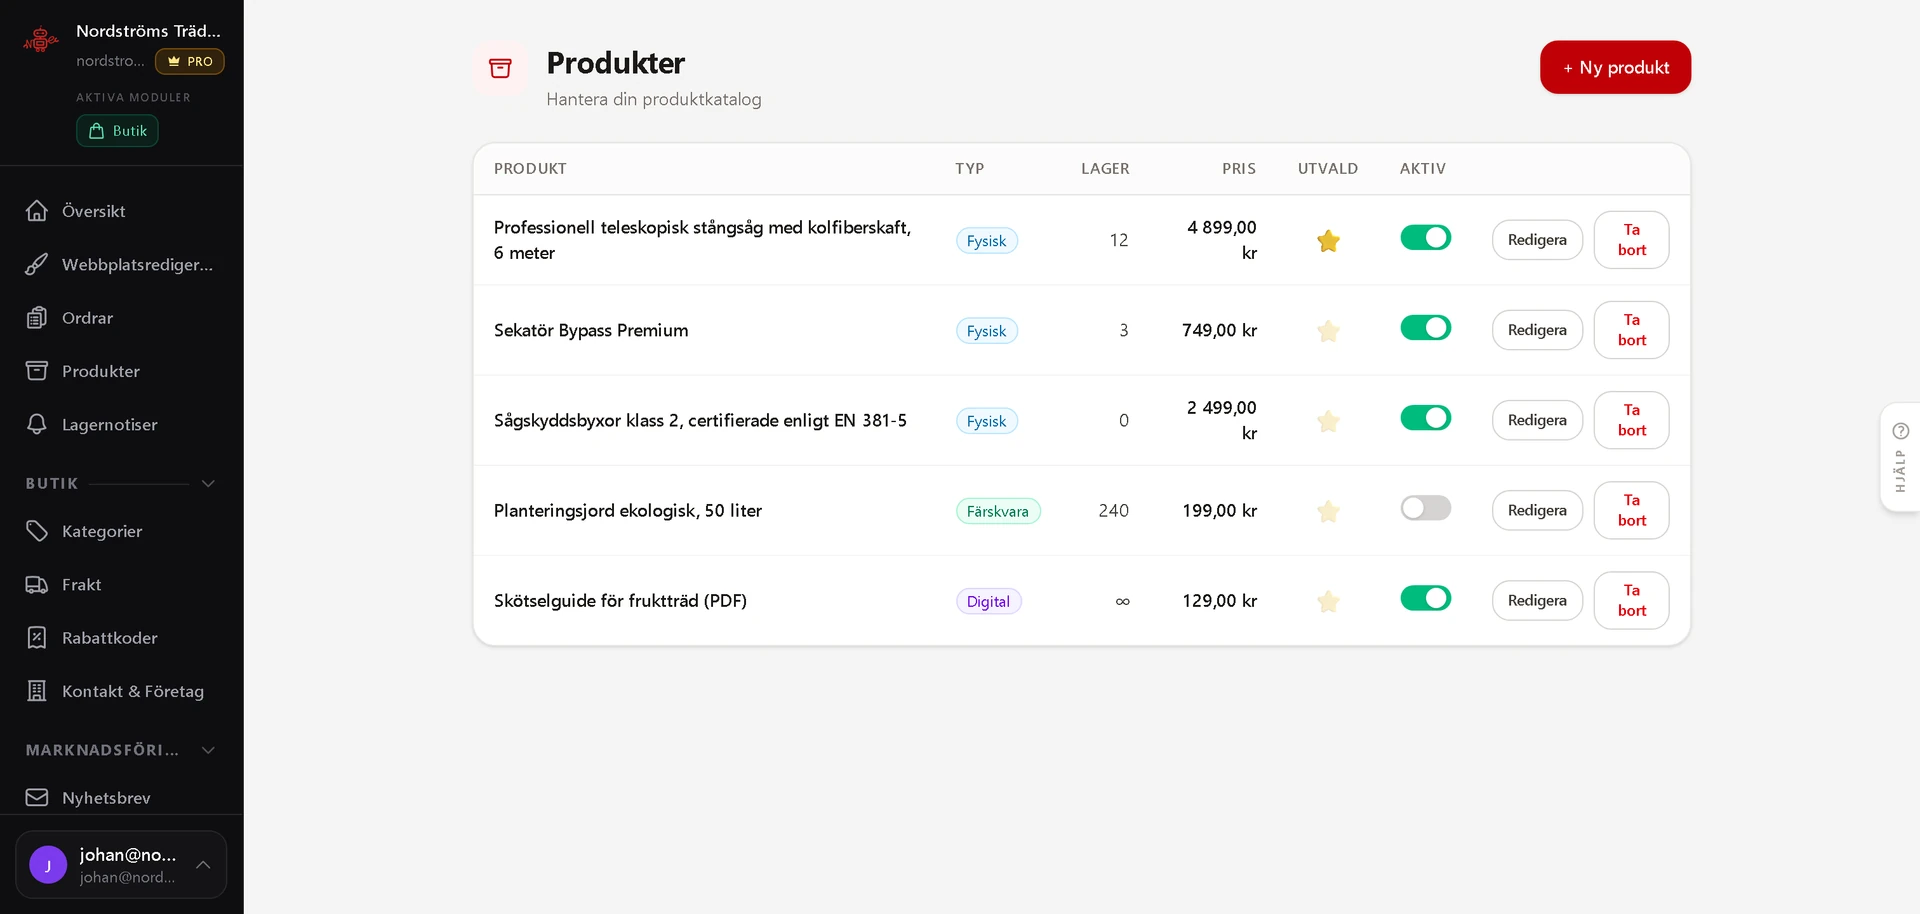Image resolution: width=1920 pixels, height=914 pixels.
Task: Click the Ordrar clipboard icon
Action: coord(37,318)
